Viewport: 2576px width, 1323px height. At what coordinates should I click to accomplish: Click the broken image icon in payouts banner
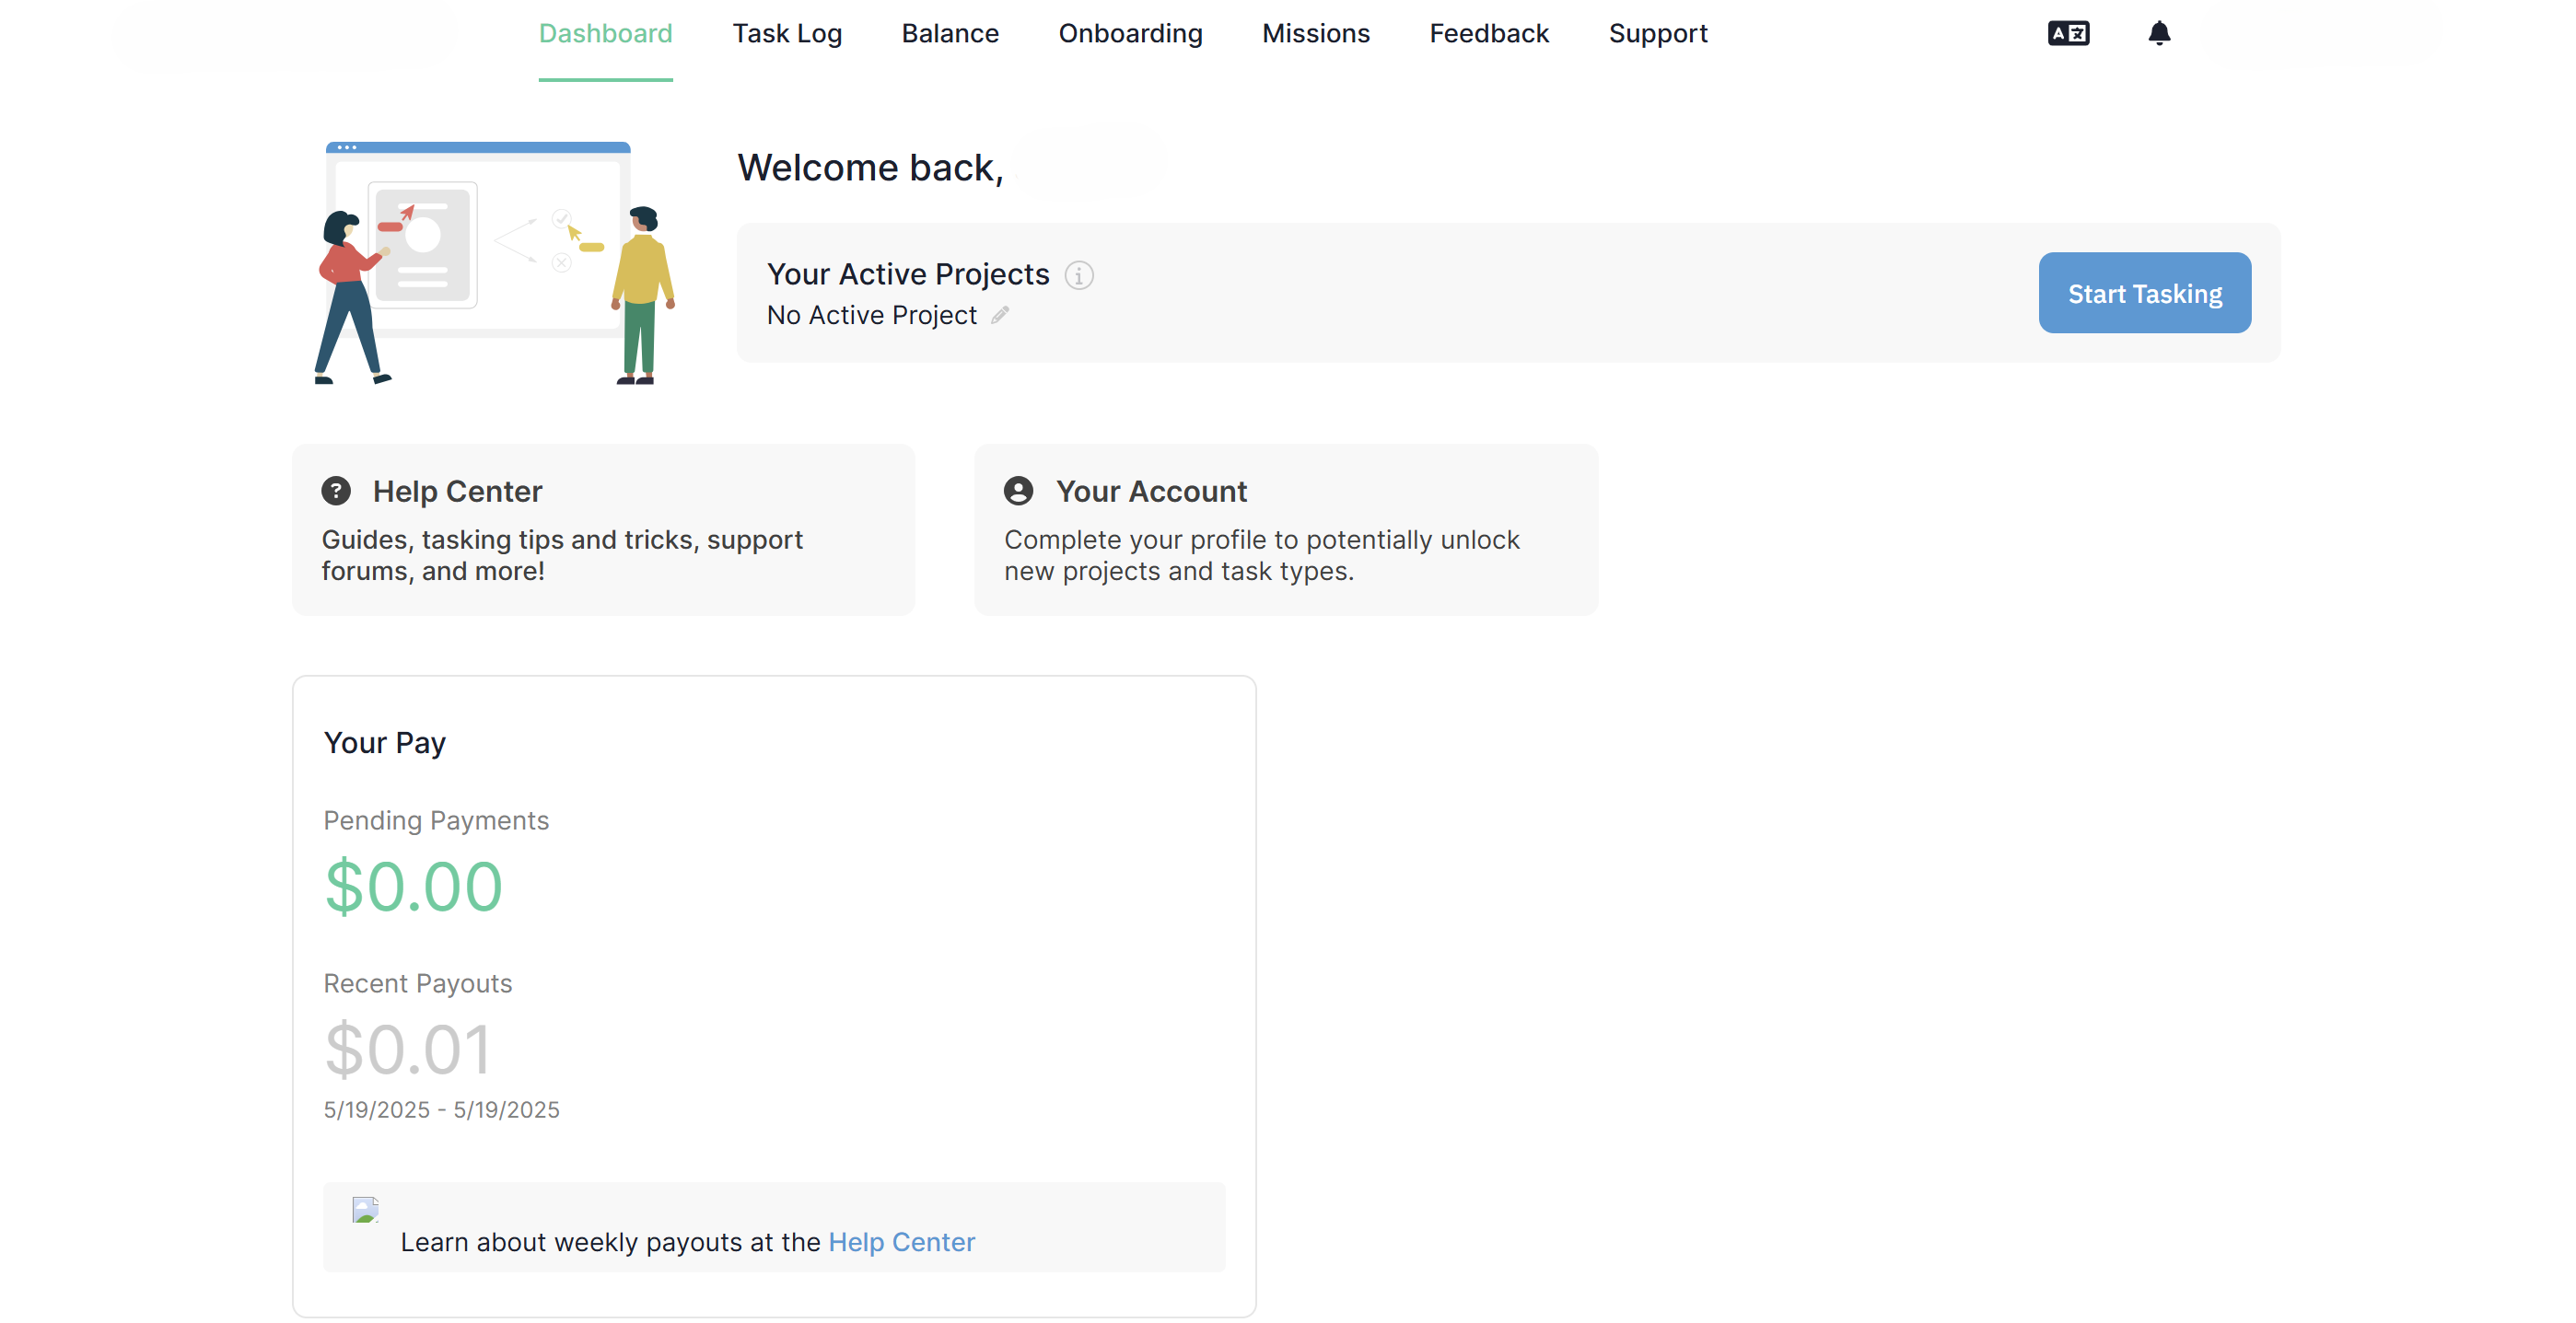[x=365, y=1210]
